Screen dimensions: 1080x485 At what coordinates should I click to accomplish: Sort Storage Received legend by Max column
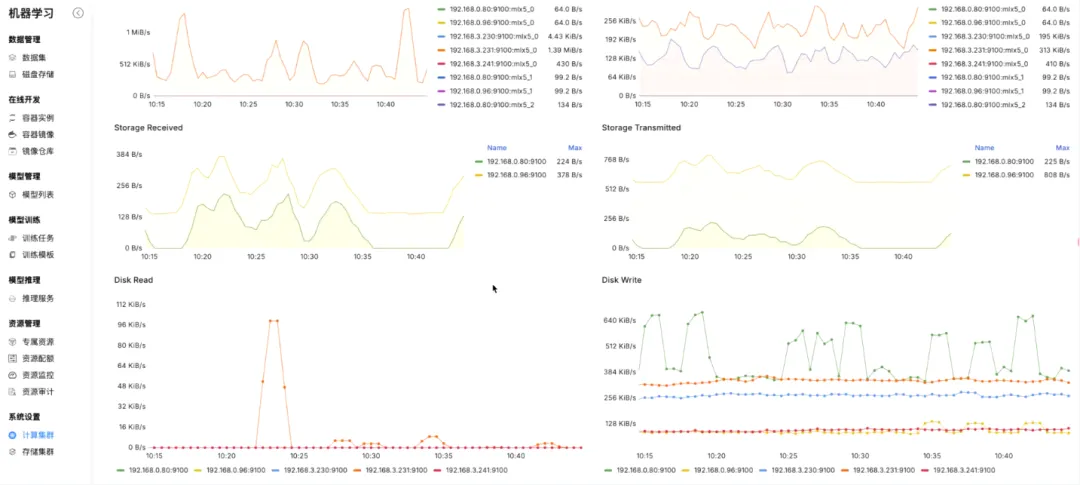(x=574, y=147)
